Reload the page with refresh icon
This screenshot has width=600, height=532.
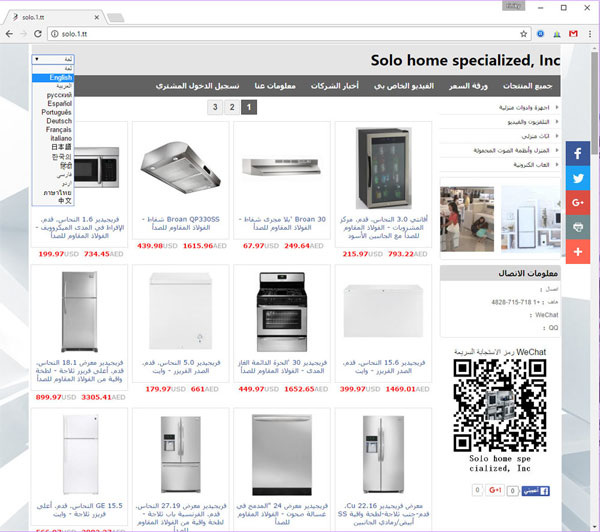click(38, 34)
